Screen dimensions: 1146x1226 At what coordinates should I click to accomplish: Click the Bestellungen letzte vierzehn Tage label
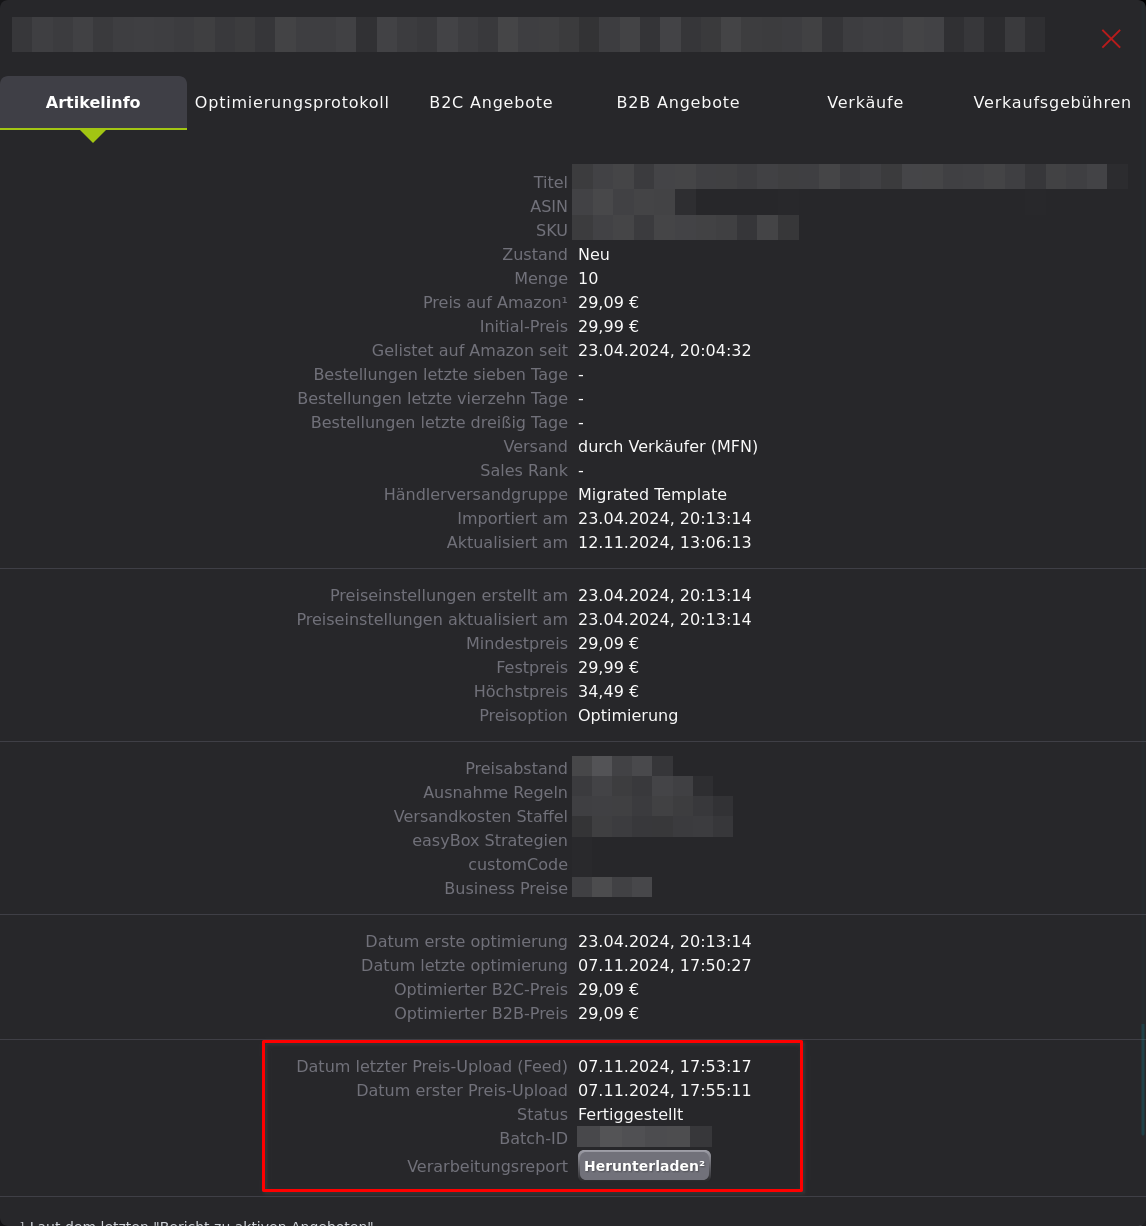pyautogui.click(x=433, y=398)
